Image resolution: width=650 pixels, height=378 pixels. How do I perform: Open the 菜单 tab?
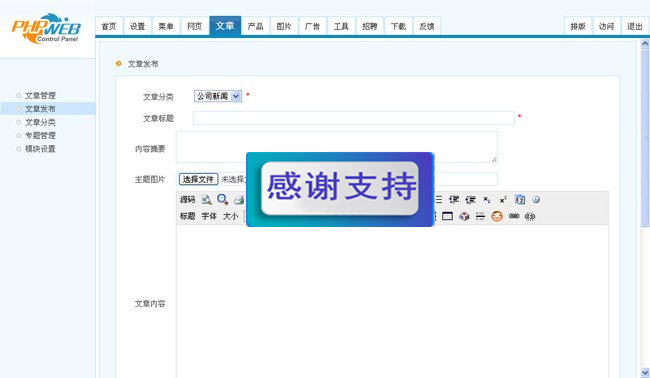click(x=166, y=27)
